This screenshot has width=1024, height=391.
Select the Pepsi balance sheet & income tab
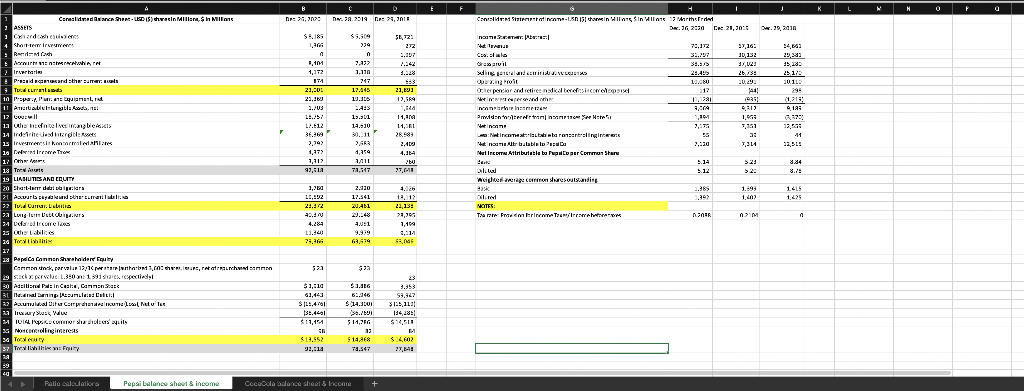coord(171,384)
